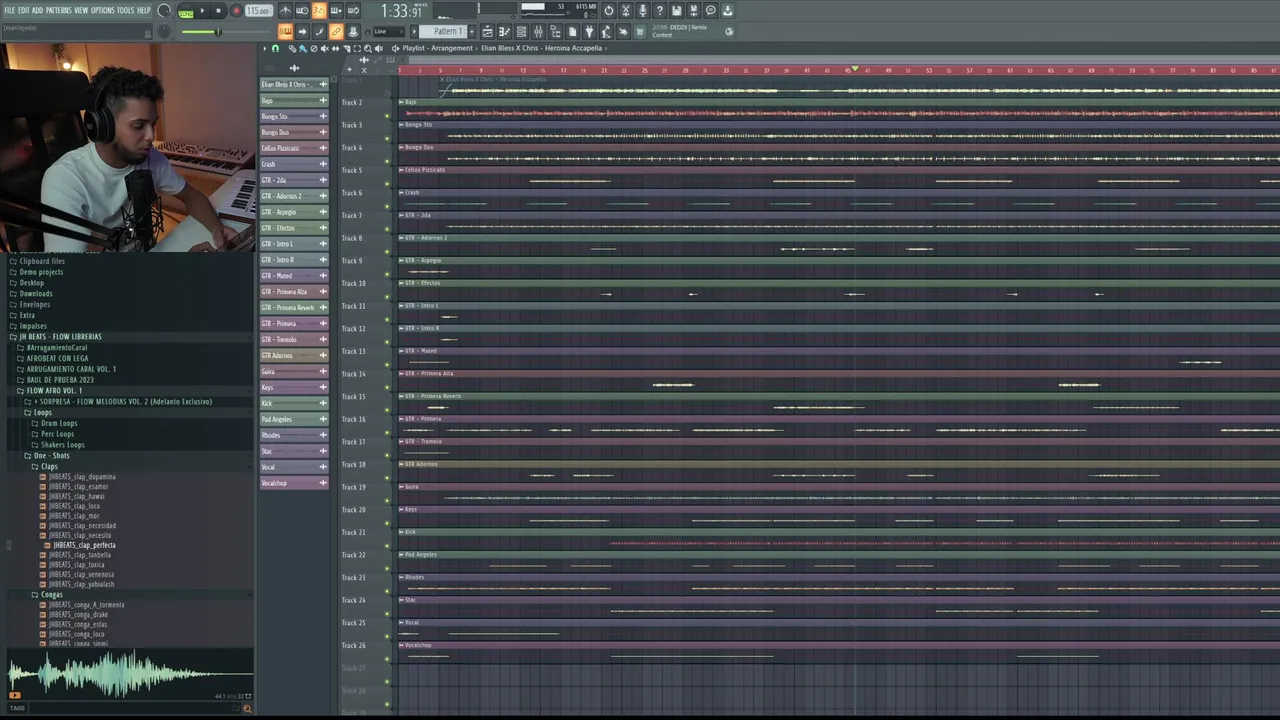The width and height of the screenshot is (1280, 720).
Task: Select the GTR - Efectos clip in picker
Action: (294, 228)
